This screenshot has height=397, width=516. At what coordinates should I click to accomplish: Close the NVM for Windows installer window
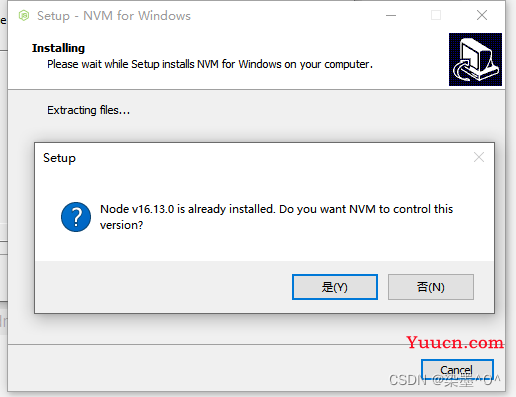coord(482,15)
